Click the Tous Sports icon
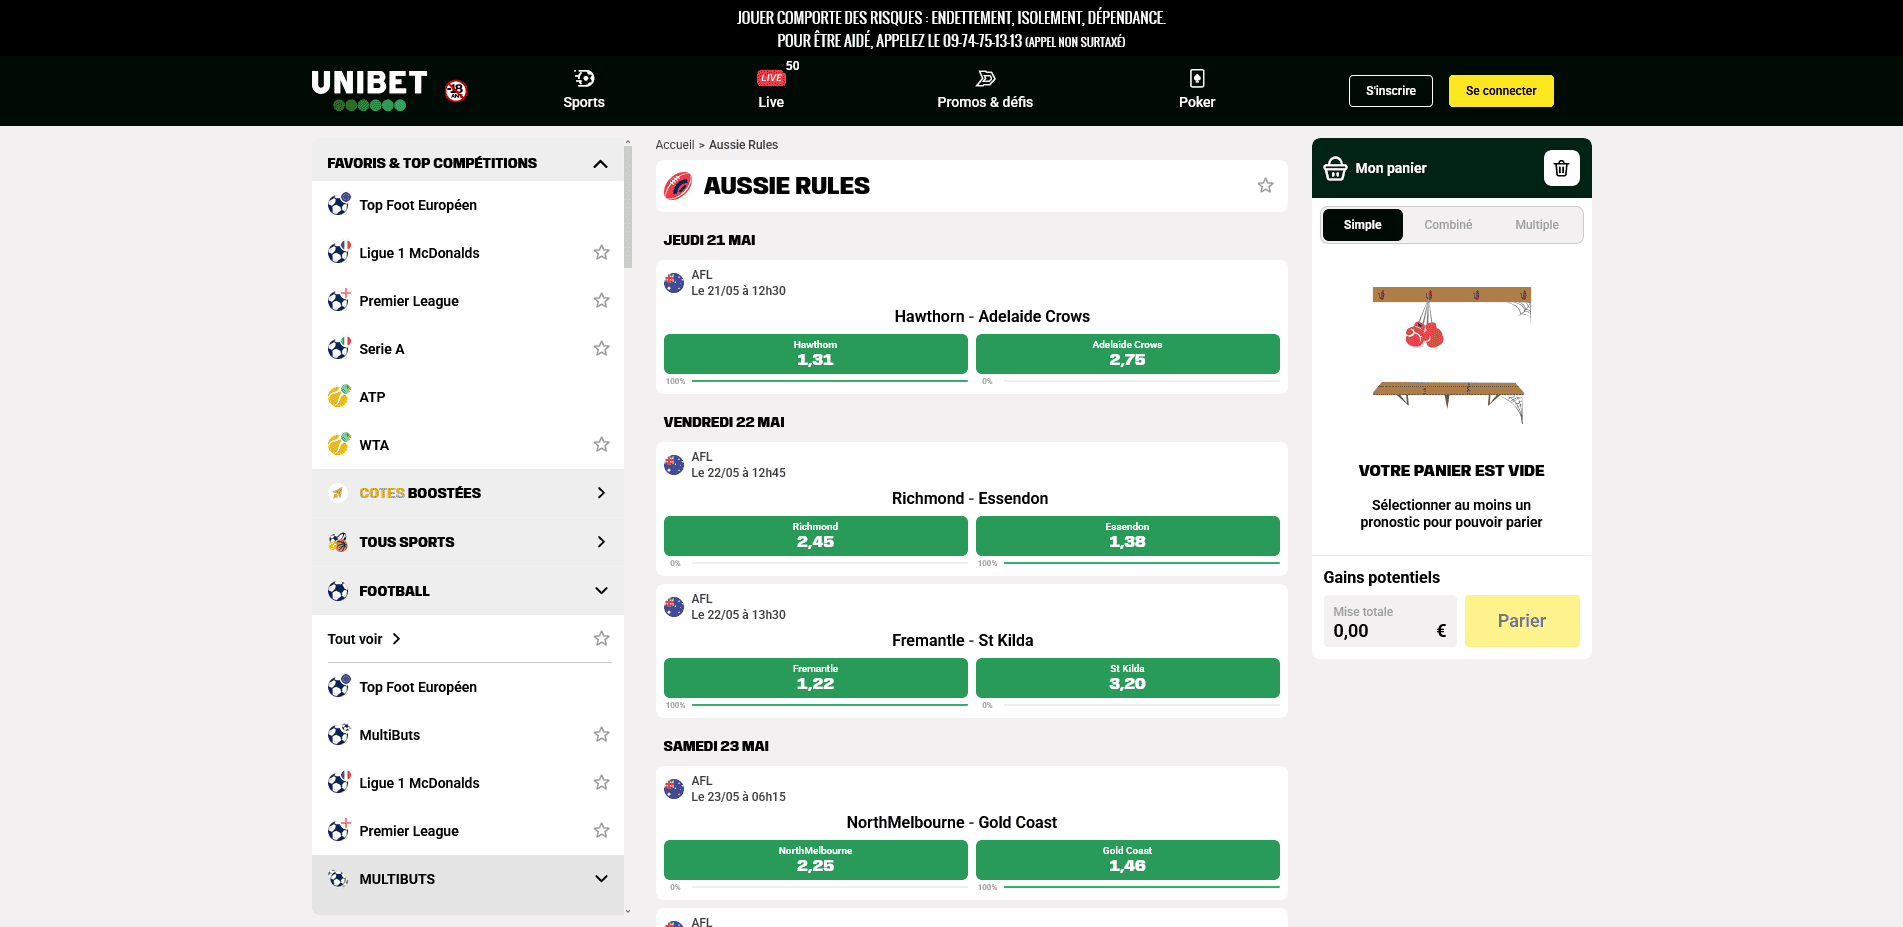The image size is (1903, 927). coord(338,542)
